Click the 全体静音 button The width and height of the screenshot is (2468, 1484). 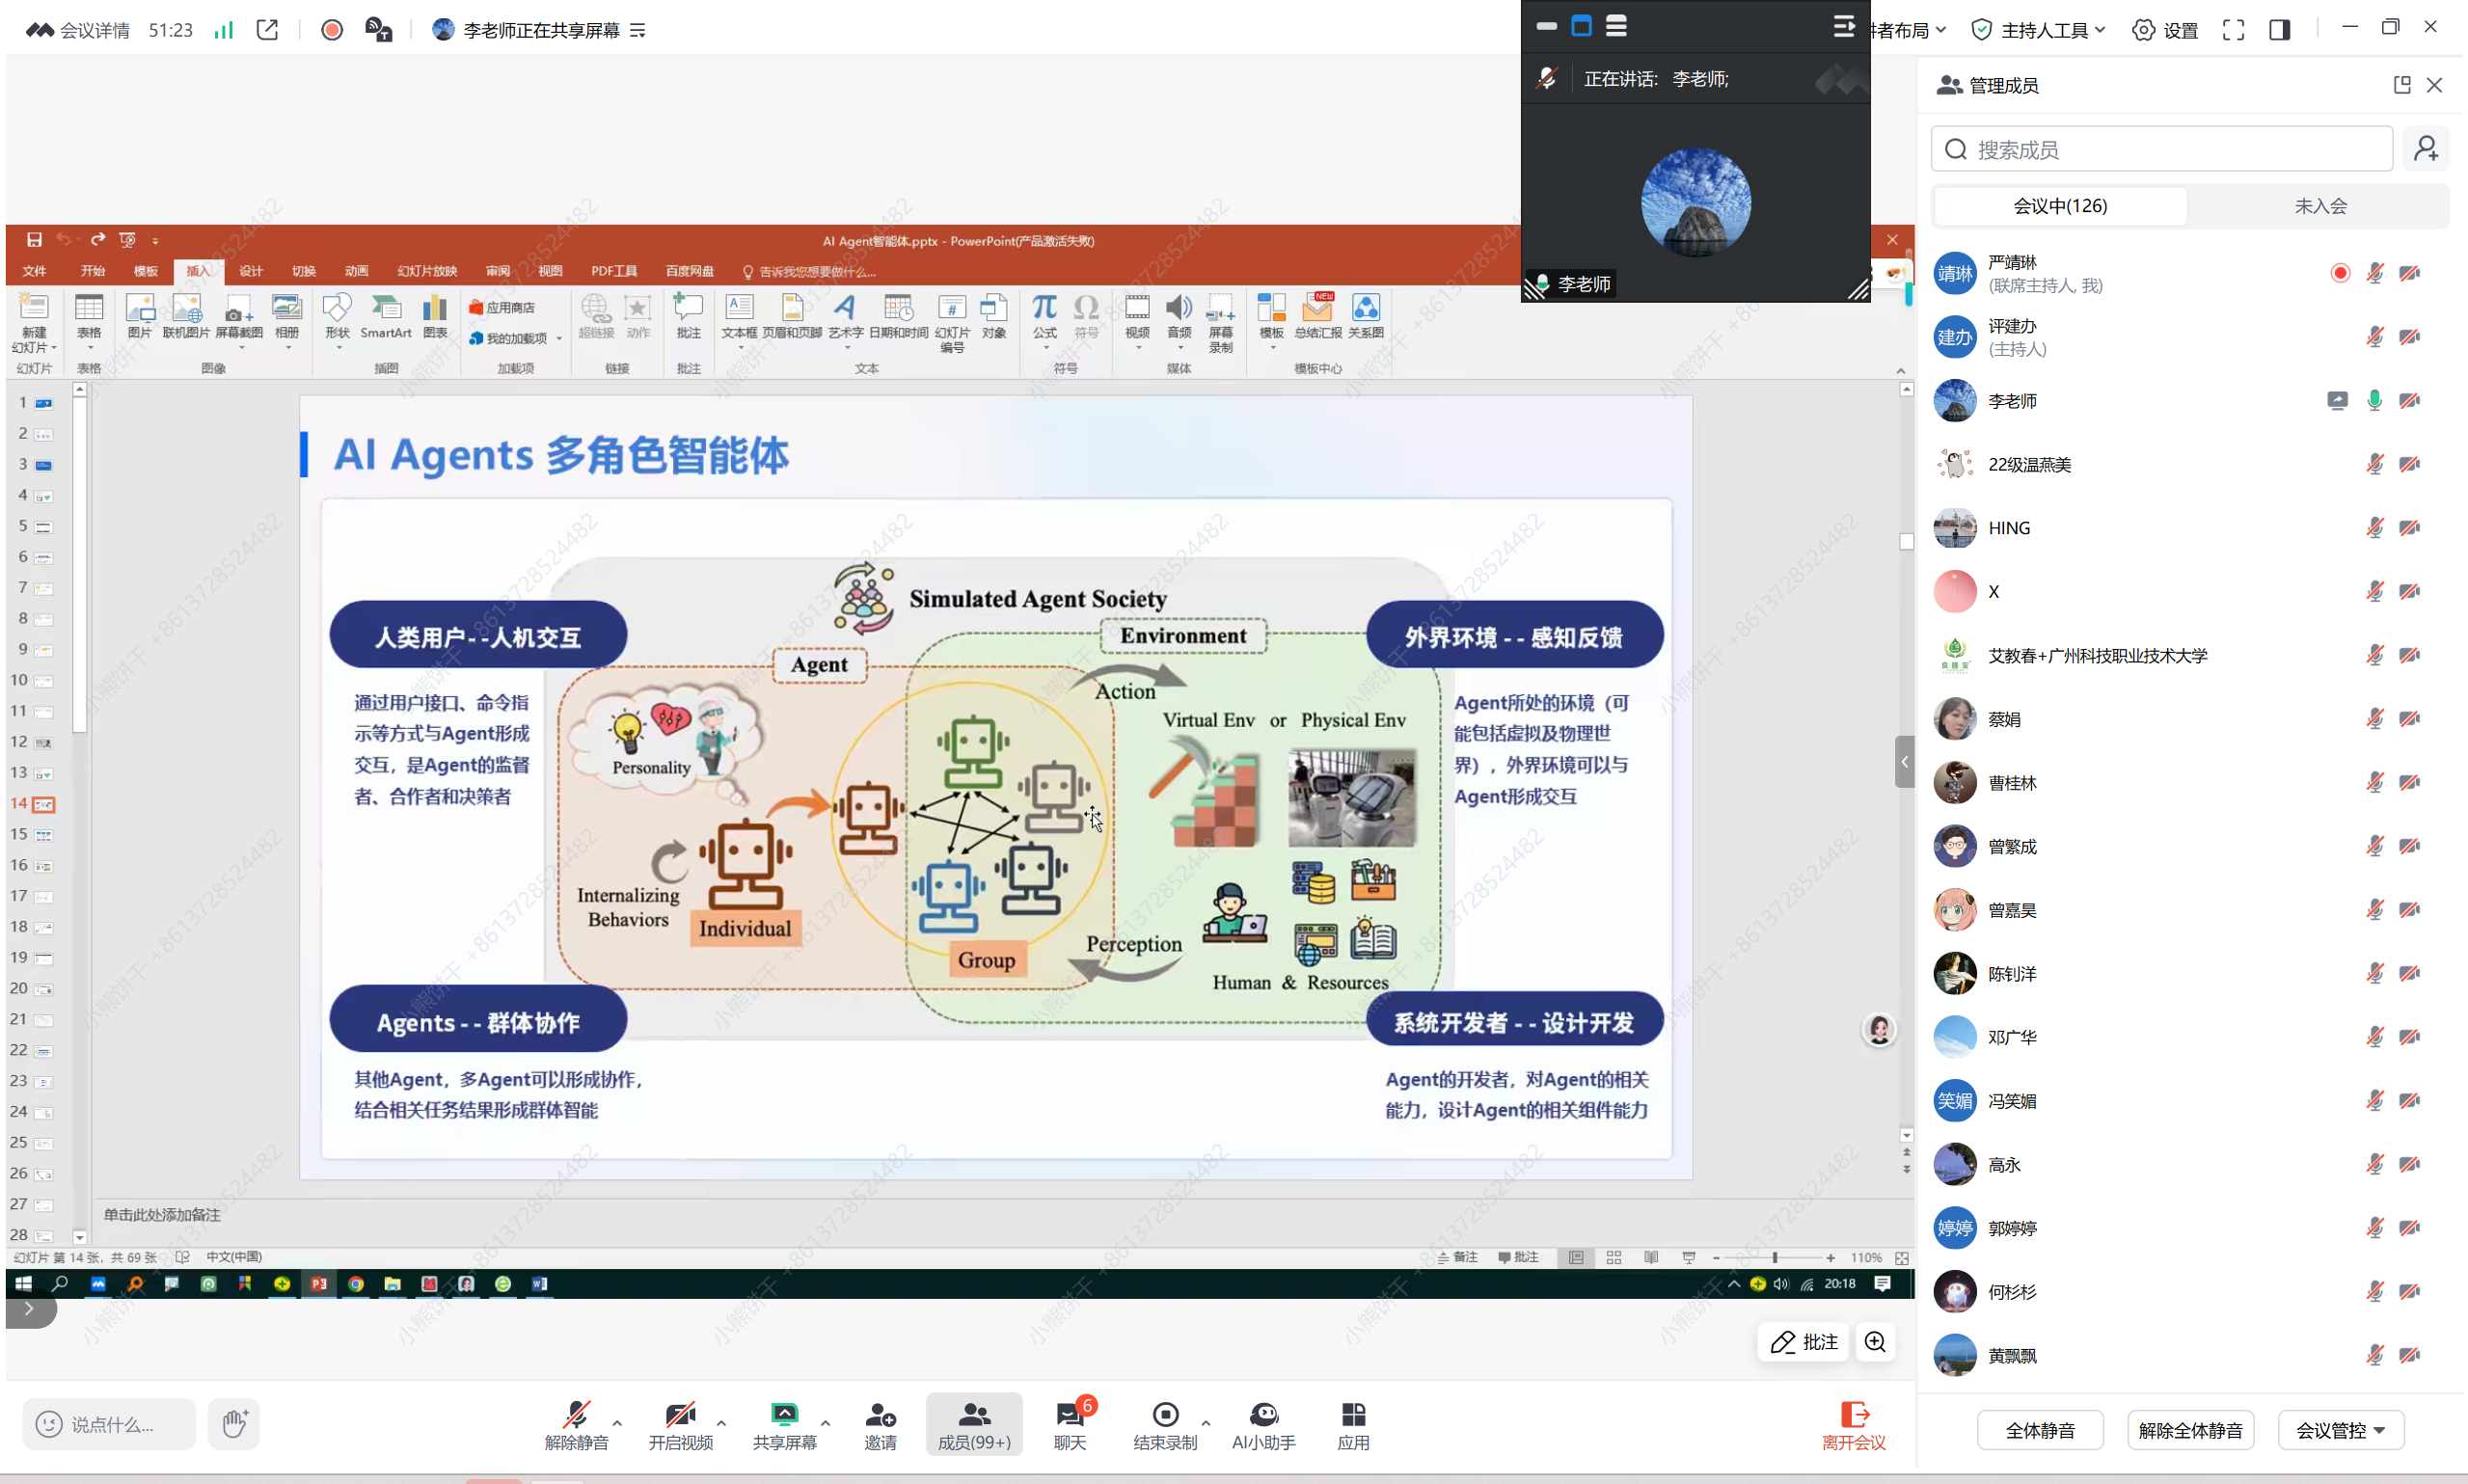(2040, 1430)
